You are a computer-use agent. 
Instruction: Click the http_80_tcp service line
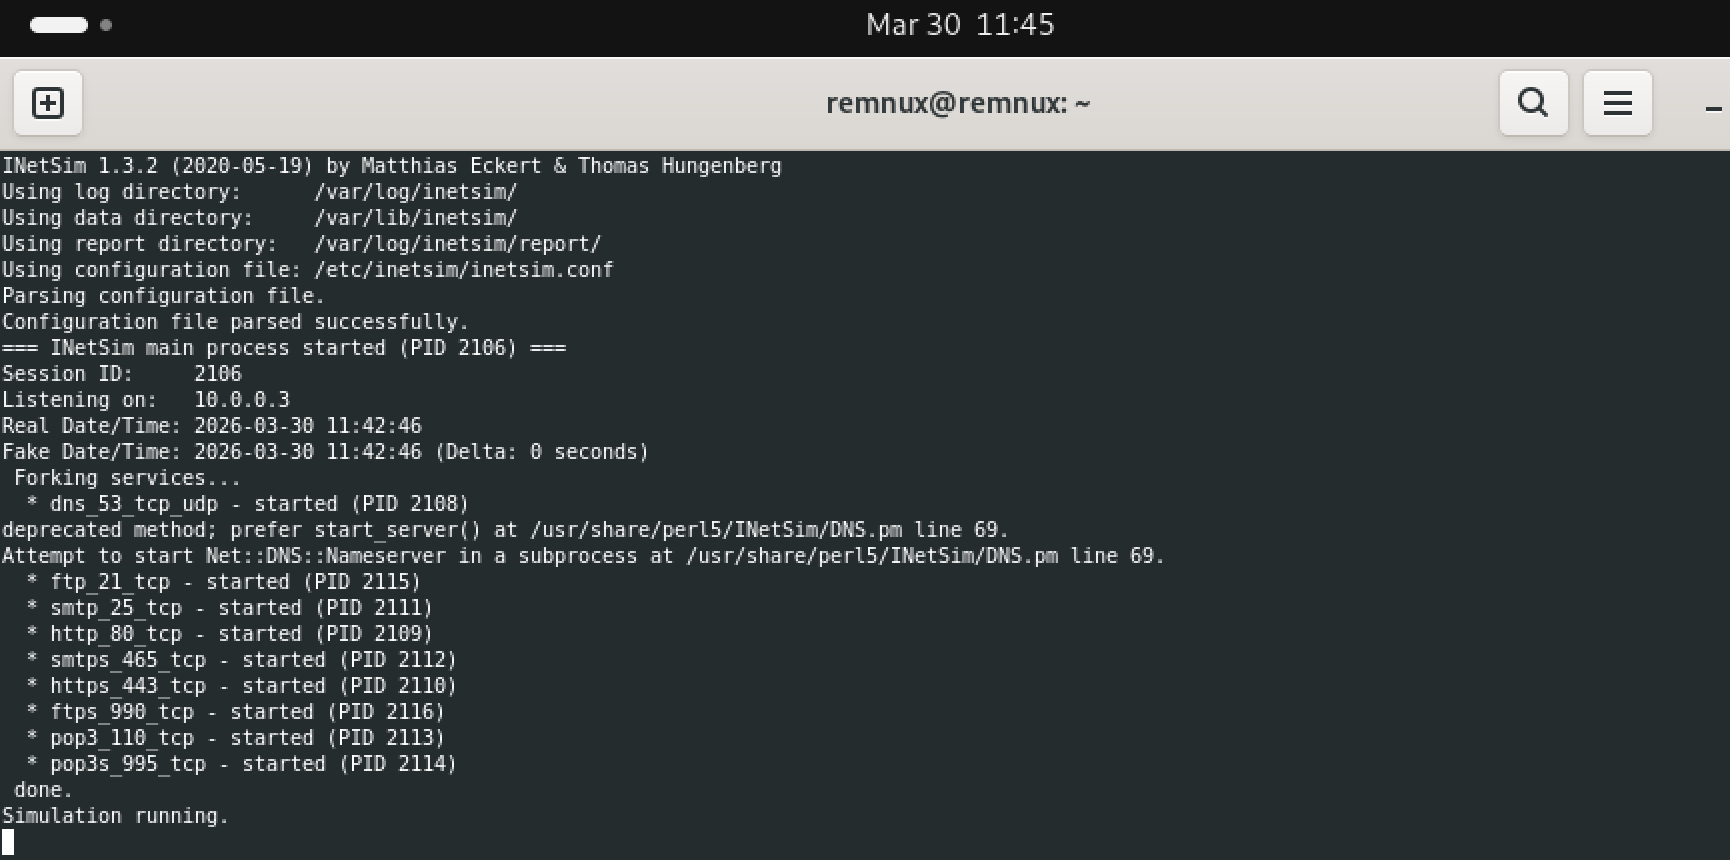pyautogui.click(x=116, y=634)
